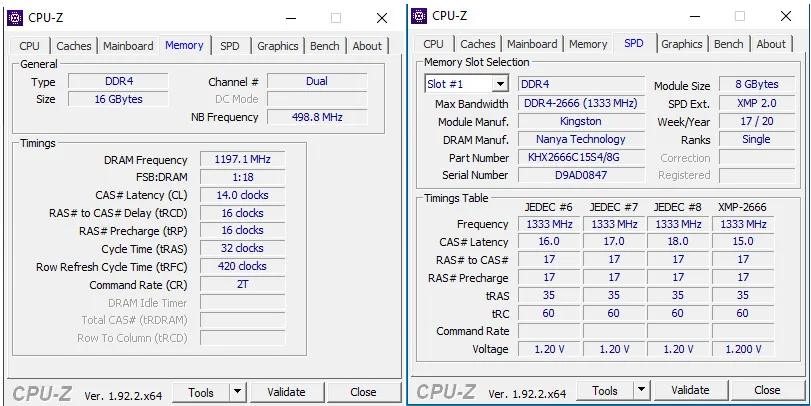
Task: Switch to Mainboard tab in right window
Action: 532,44
